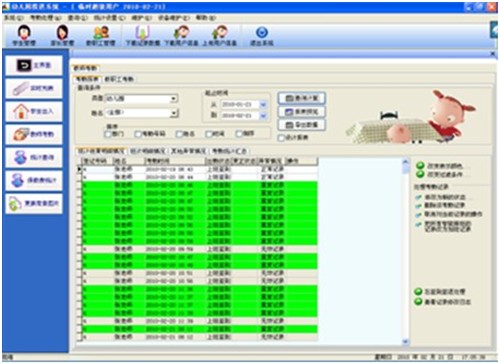Open the house icon sidebar button
This screenshot has width=499, height=363.
[x=21, y=111]
